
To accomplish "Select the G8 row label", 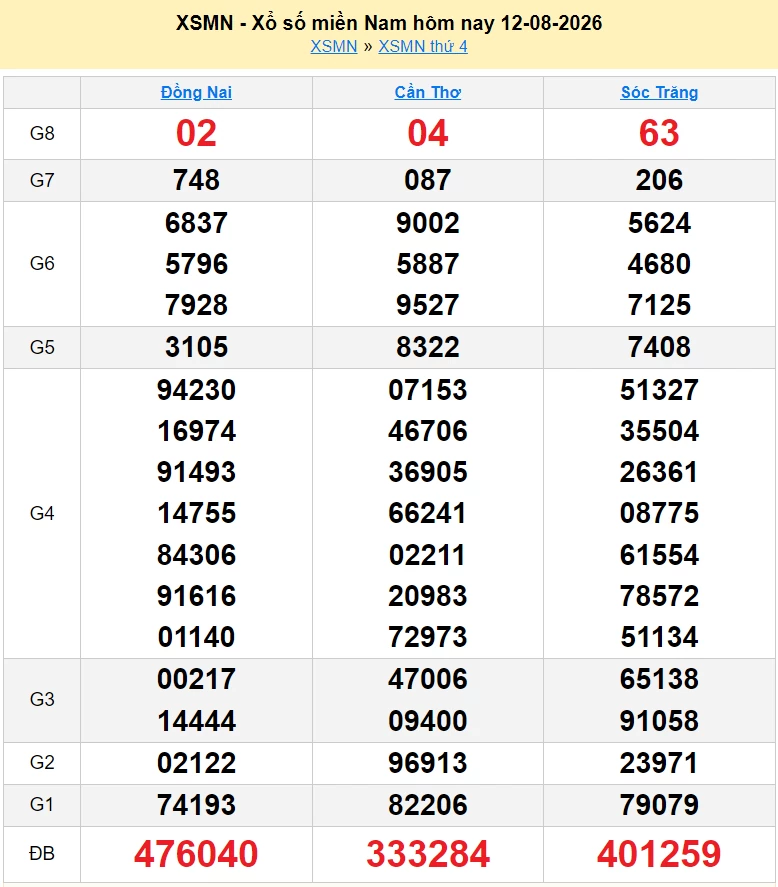I will pyautogui.click(x=42, y=134).
